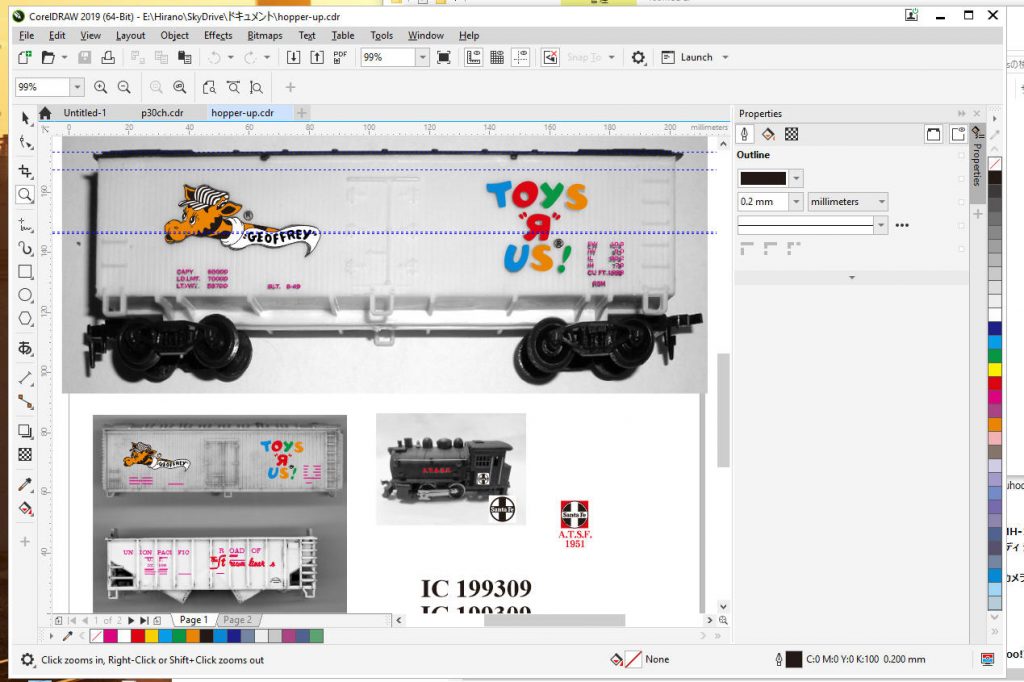Open the Options gear in toolbar

click(x=638, y=57)
